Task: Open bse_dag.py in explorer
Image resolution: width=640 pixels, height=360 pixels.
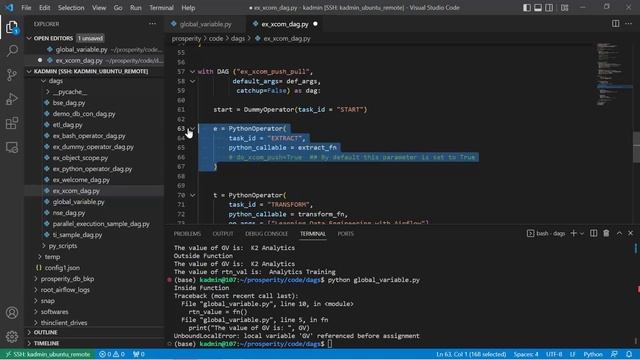Action: click(69, 103)
